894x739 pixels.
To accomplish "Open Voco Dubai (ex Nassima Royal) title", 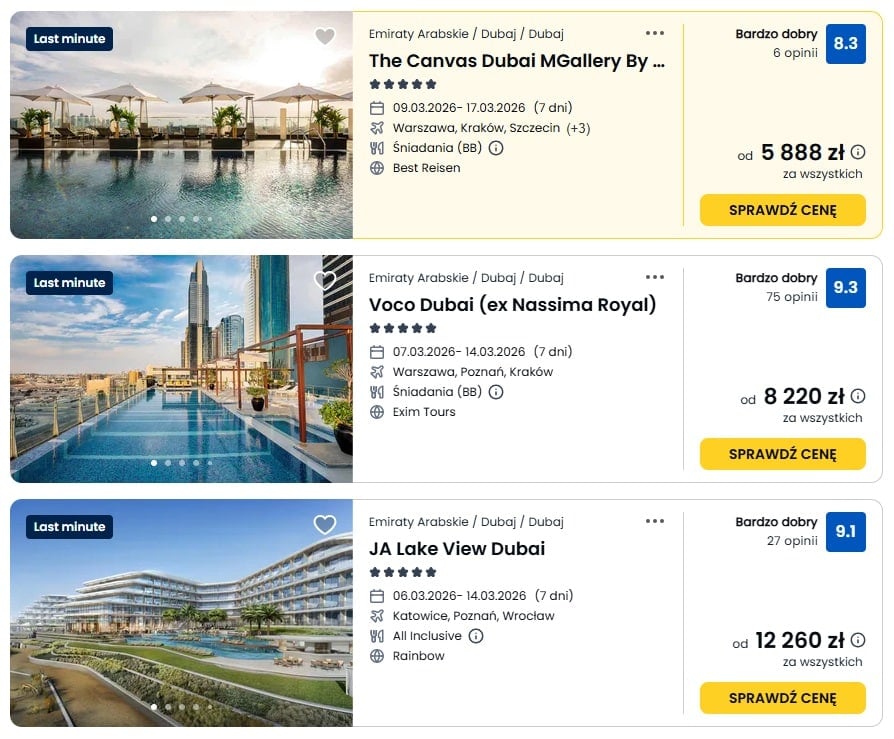I will pos(512,305).
